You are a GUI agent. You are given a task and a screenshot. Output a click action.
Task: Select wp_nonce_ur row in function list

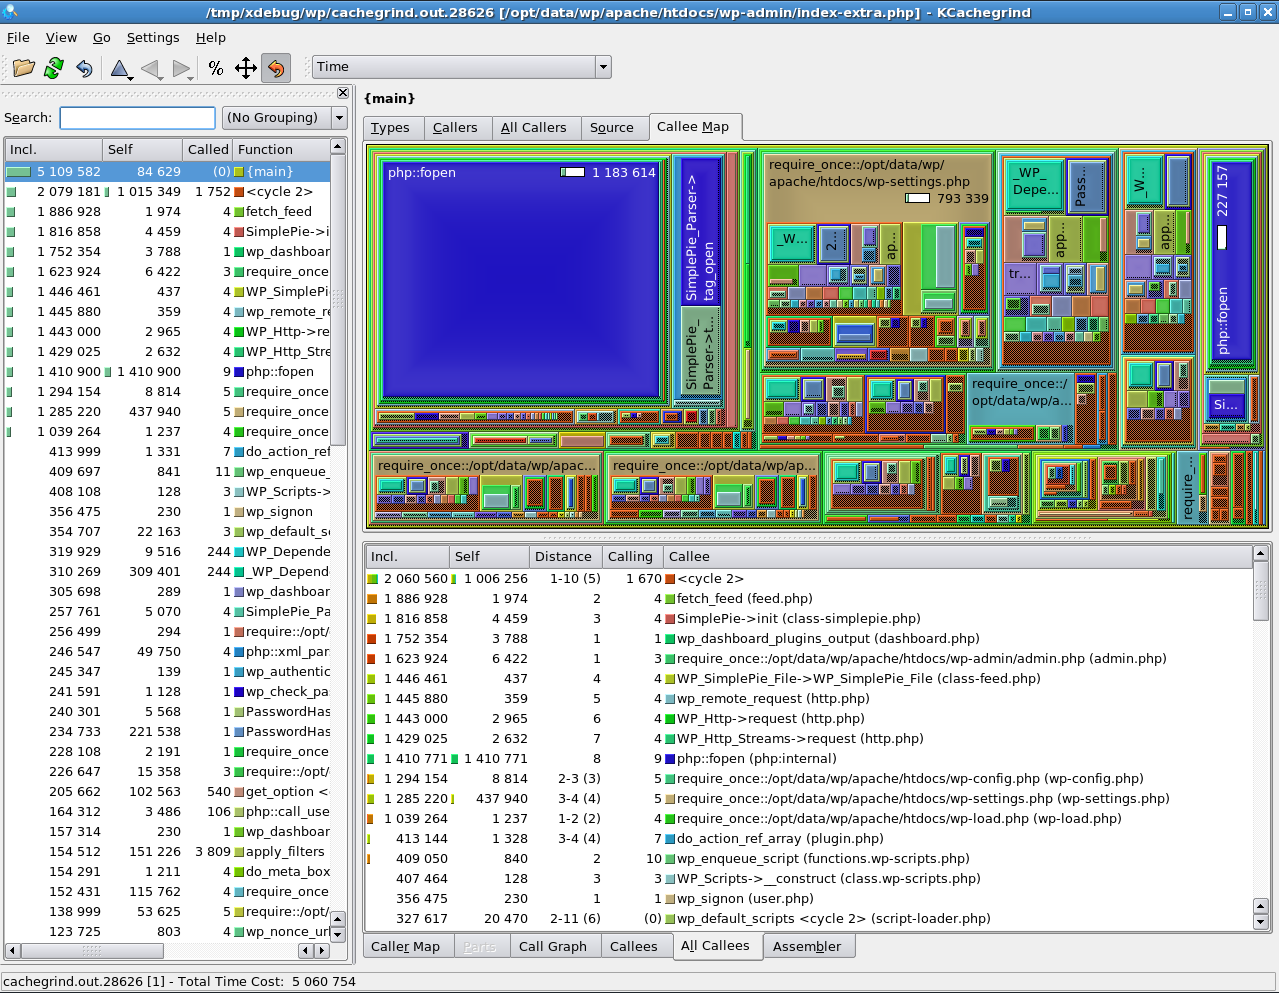(167, 931)
